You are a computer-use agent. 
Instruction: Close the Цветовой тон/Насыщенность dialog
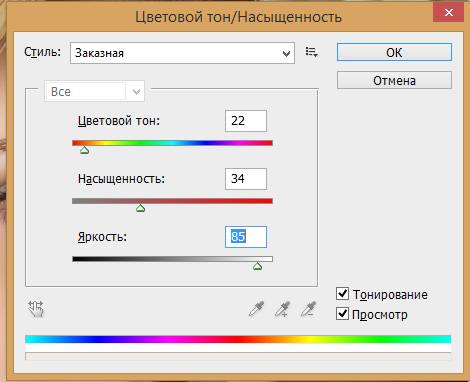pyautogui.click(x=449, y=13)
